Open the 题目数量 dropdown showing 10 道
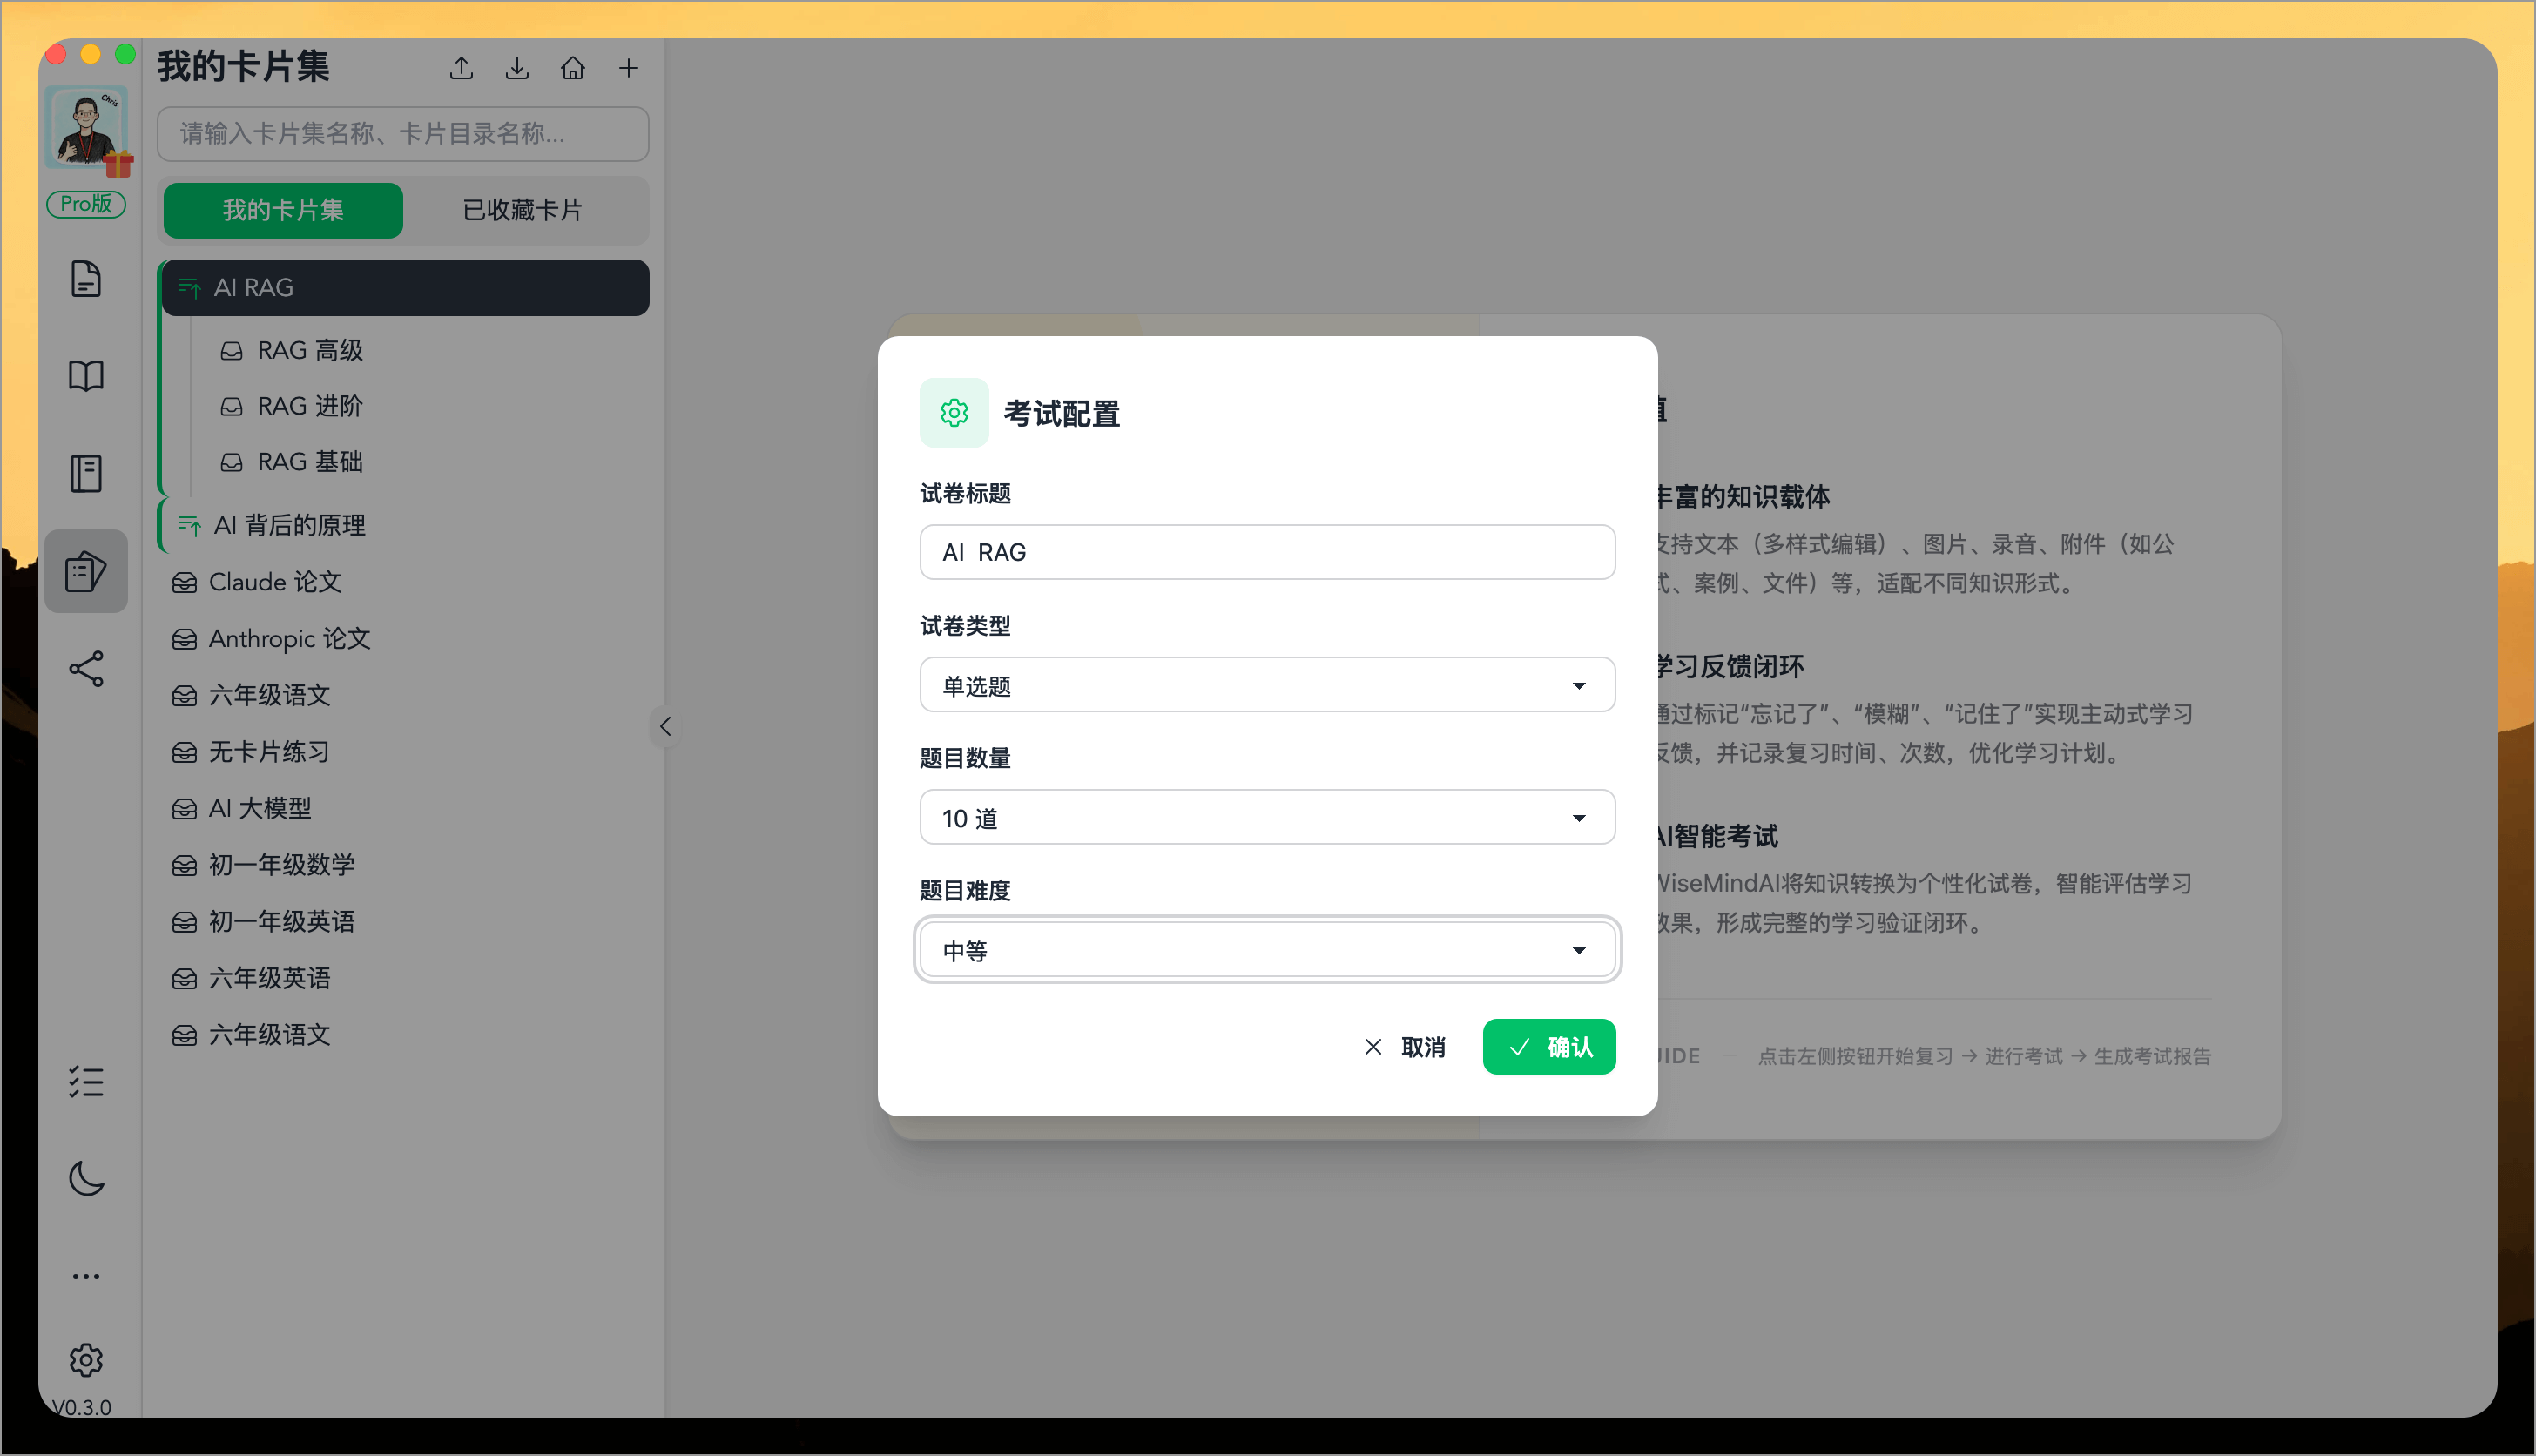 (1266, 817)
